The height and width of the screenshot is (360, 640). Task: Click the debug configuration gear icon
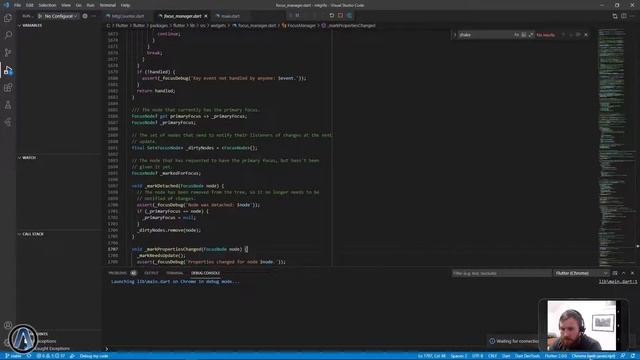click(85, 16)
